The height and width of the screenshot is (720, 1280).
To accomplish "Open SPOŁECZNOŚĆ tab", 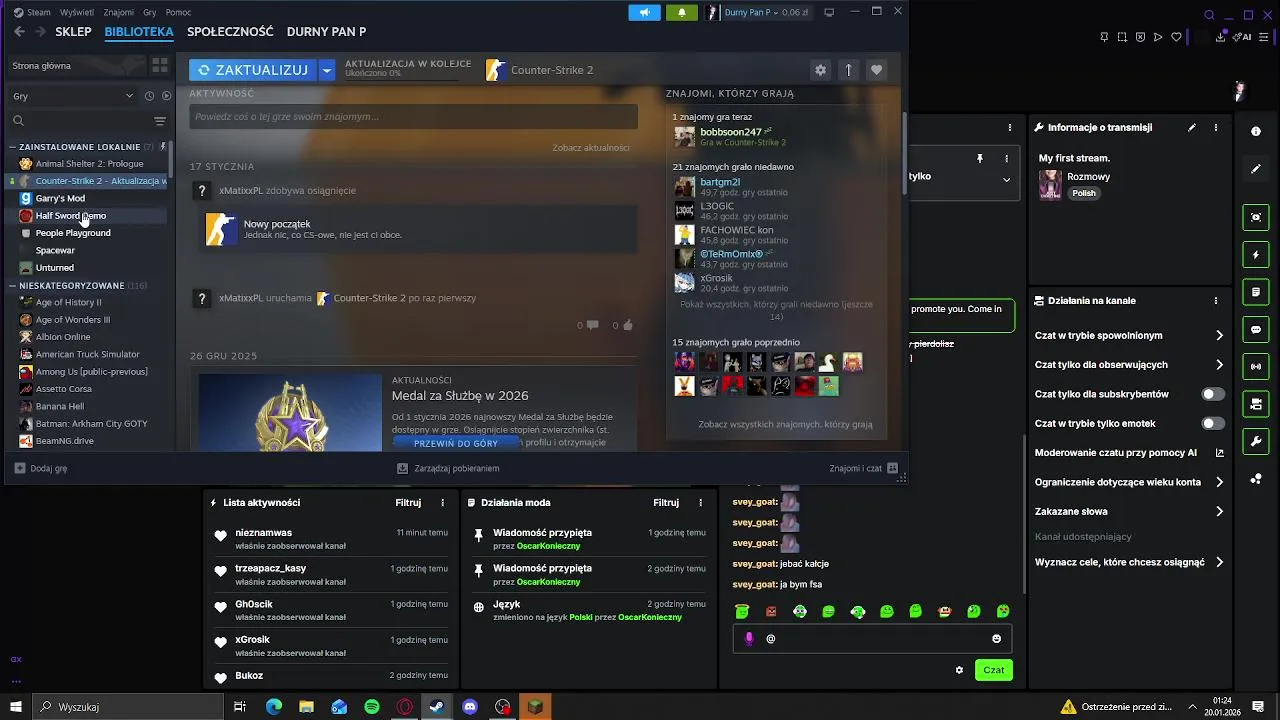I will click(230, 32).
